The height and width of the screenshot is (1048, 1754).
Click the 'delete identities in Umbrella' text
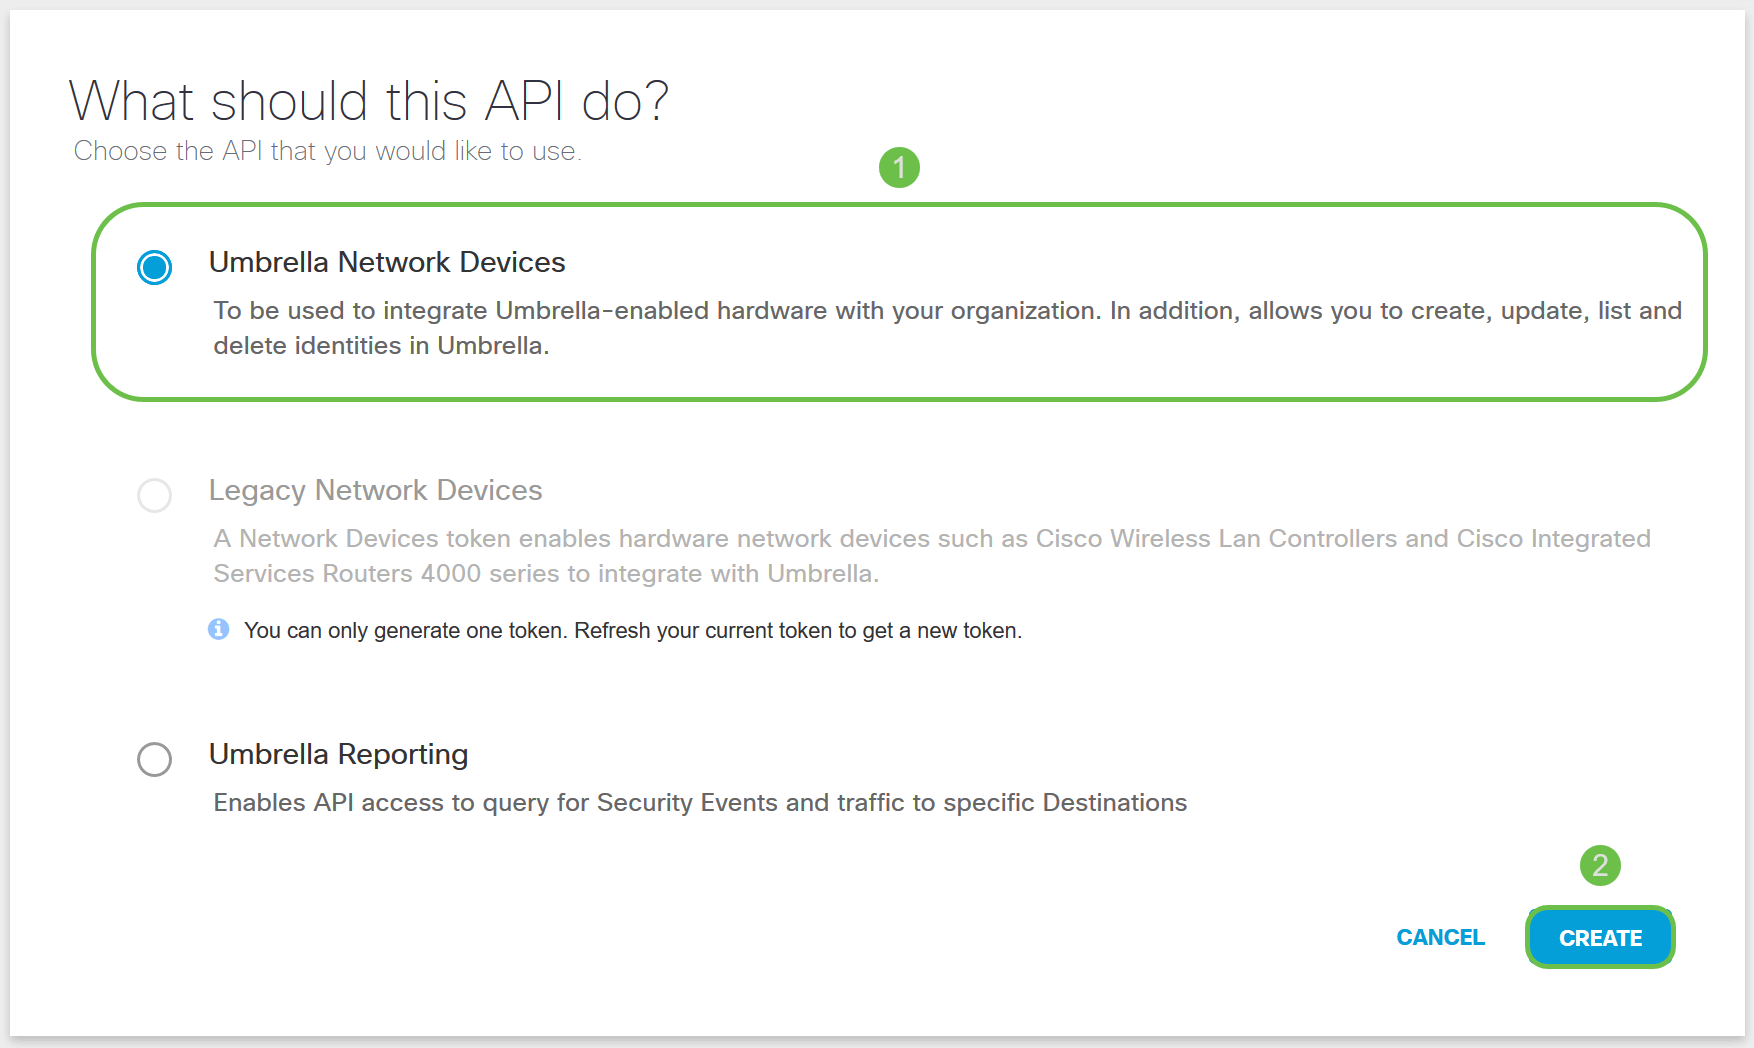(x=381, y=346)
